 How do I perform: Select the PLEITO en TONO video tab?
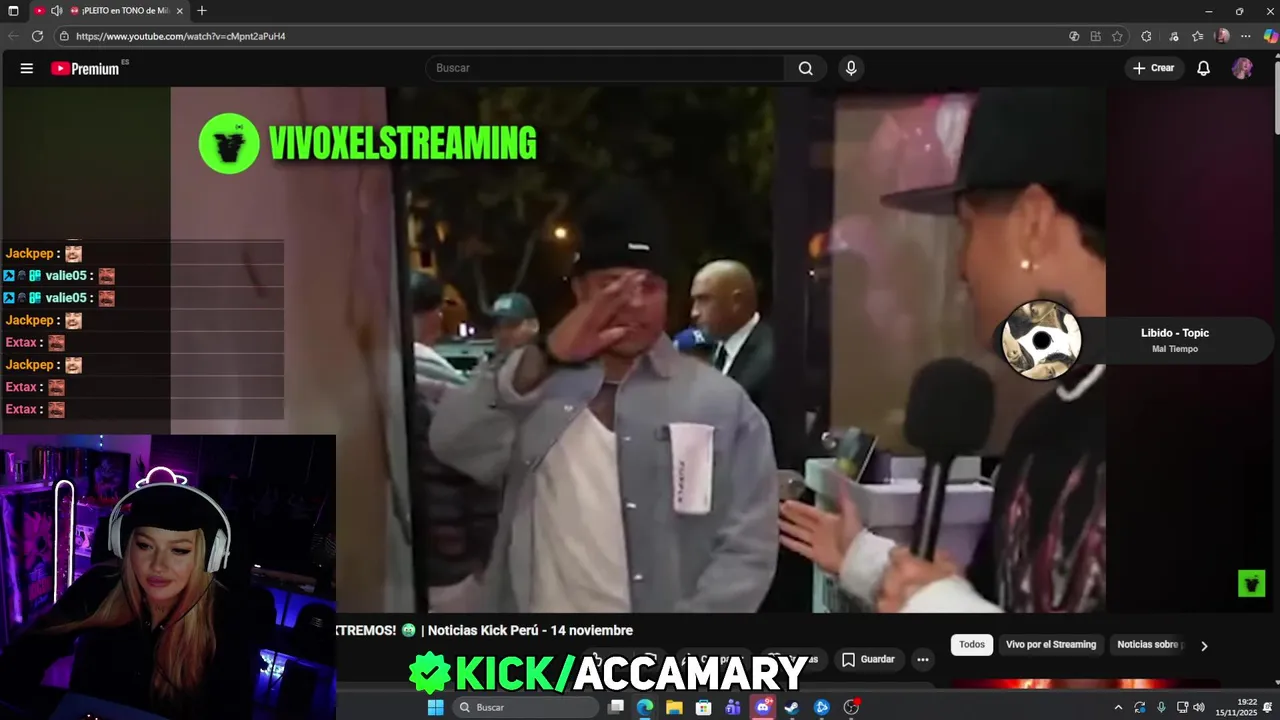125,11
